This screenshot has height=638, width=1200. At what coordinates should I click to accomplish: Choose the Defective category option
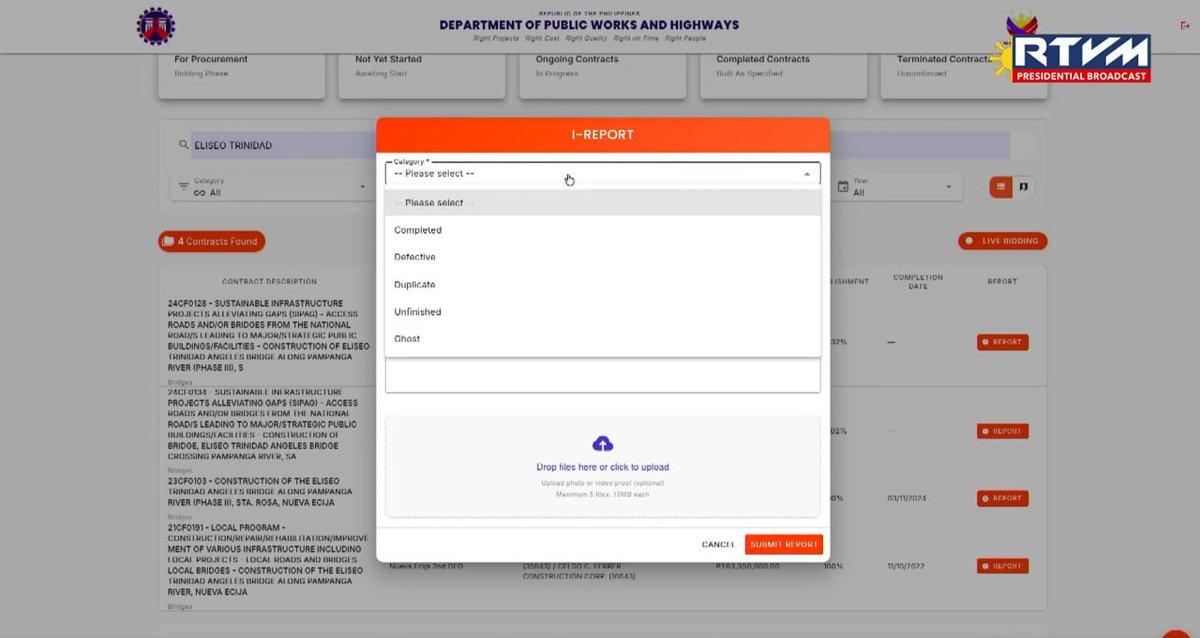(603, 257)
